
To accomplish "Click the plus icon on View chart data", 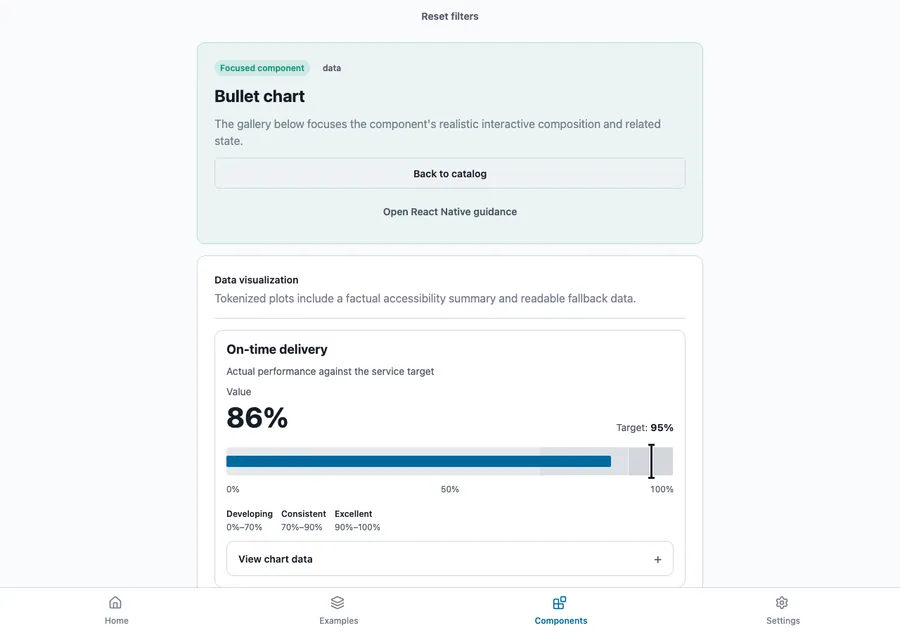I will pos(658,559).
